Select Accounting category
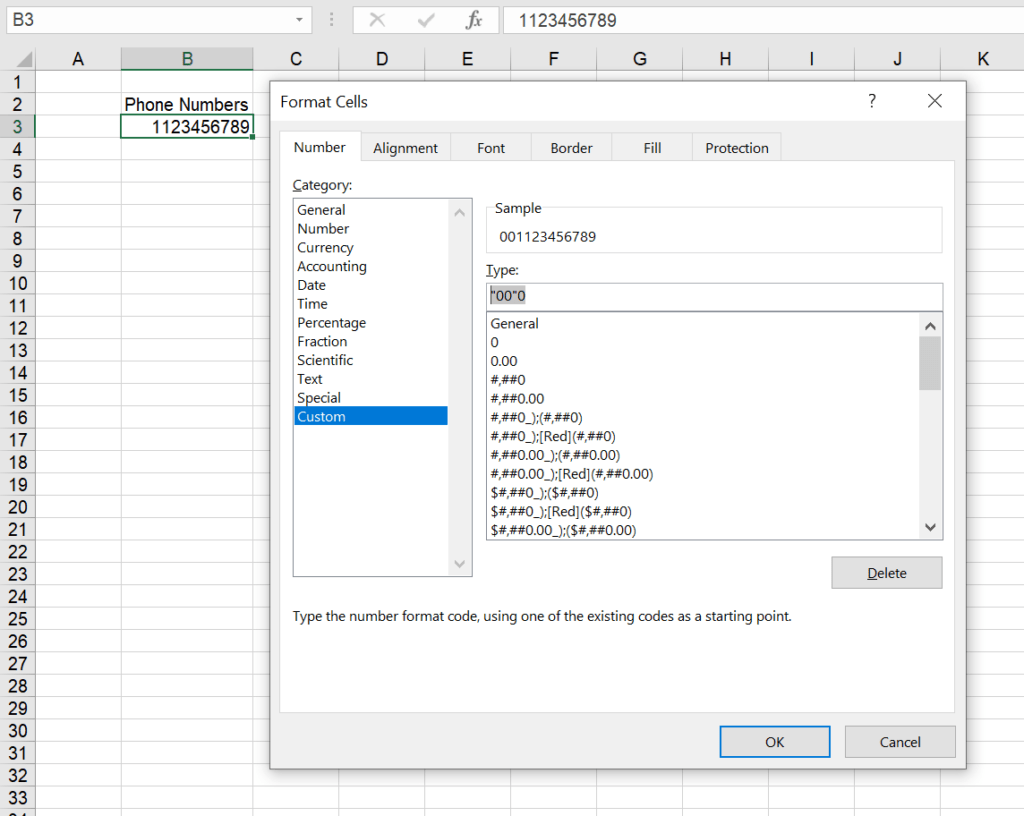This screenshot has width=1024, height=816. point(371,266)
